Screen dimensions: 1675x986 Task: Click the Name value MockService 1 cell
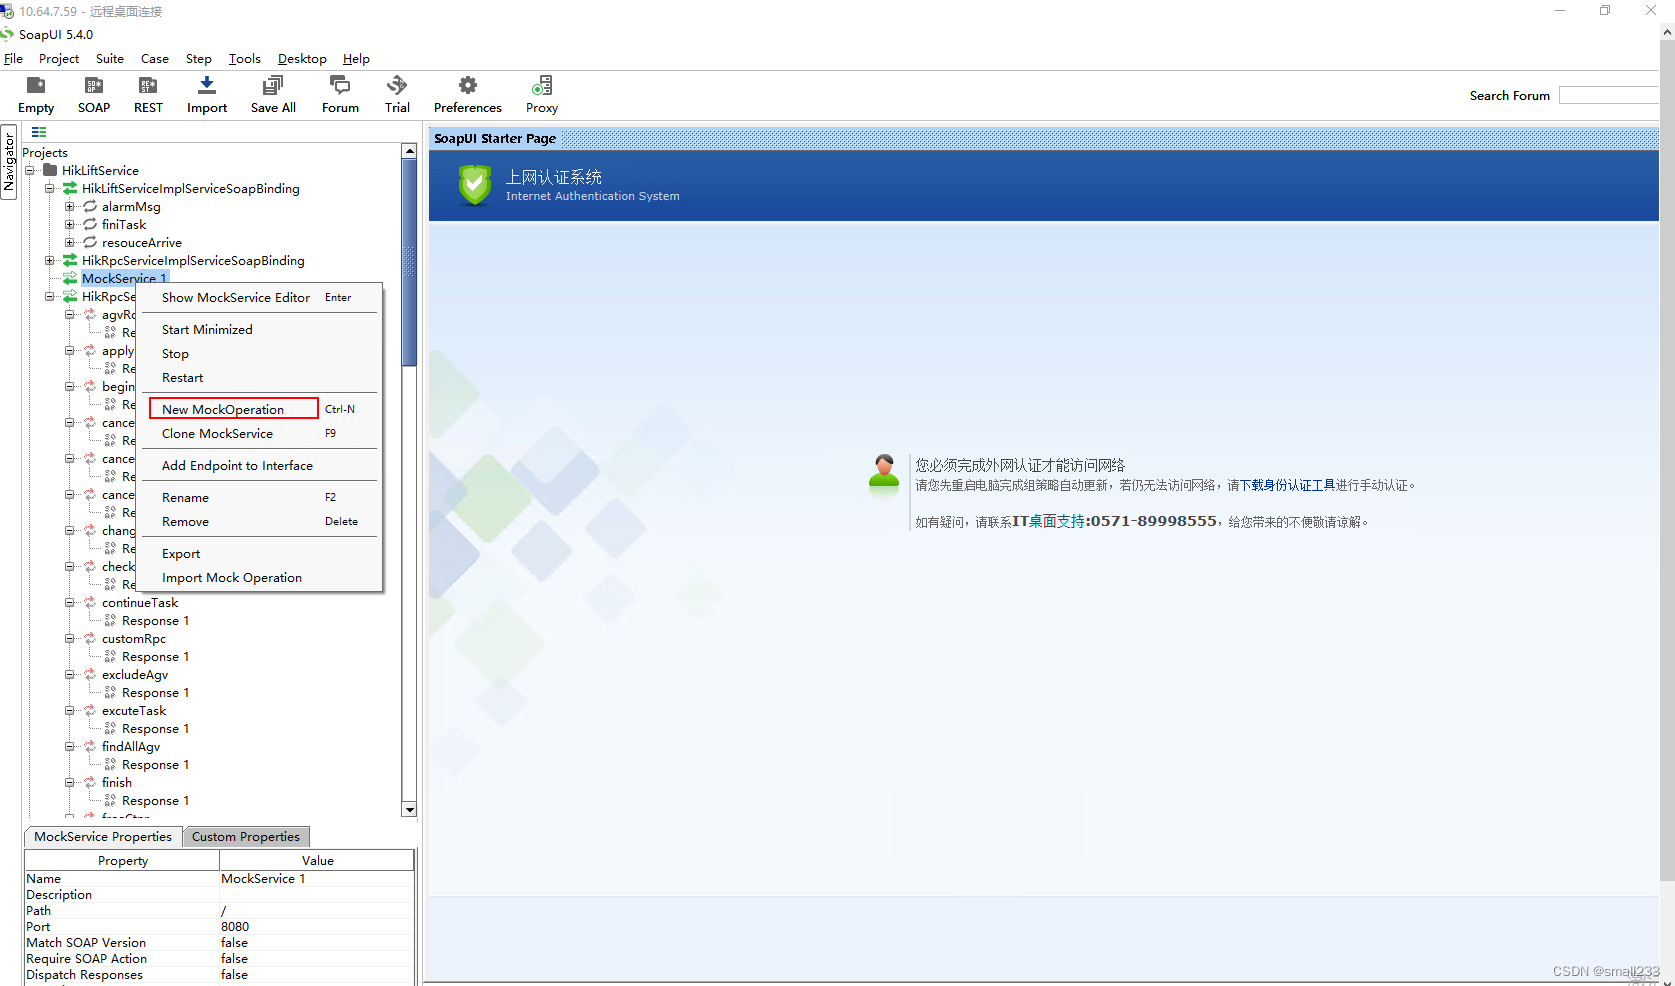coord(316,878)
